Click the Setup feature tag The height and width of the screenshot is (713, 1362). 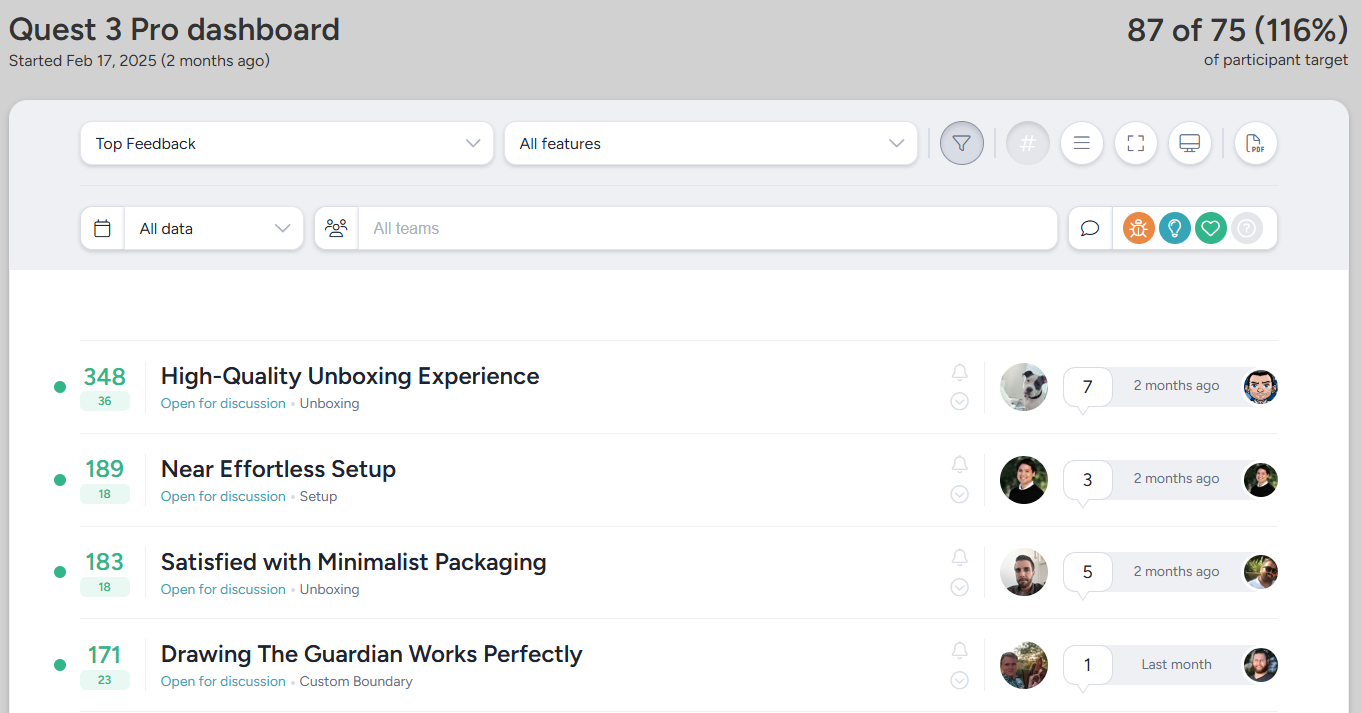pos(318,497)
